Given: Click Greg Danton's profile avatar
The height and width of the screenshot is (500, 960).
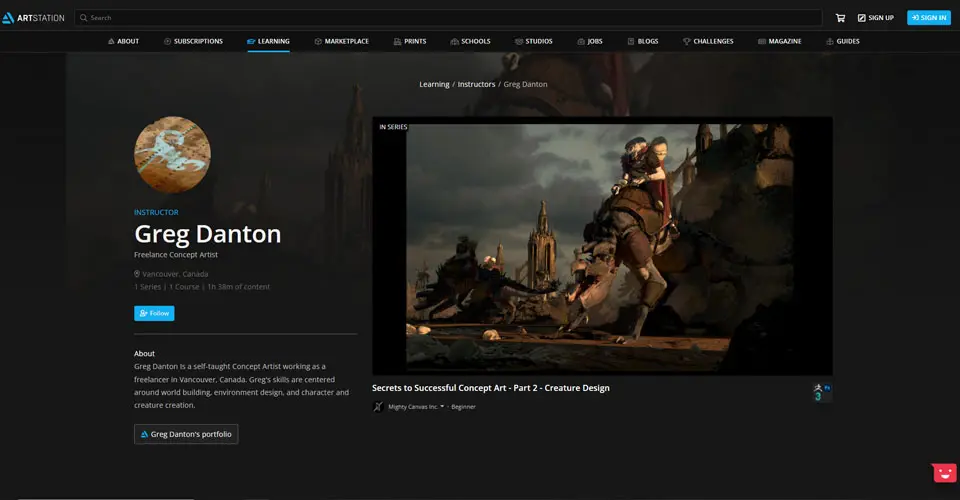Looking at the screenshot, I should 172,154.
